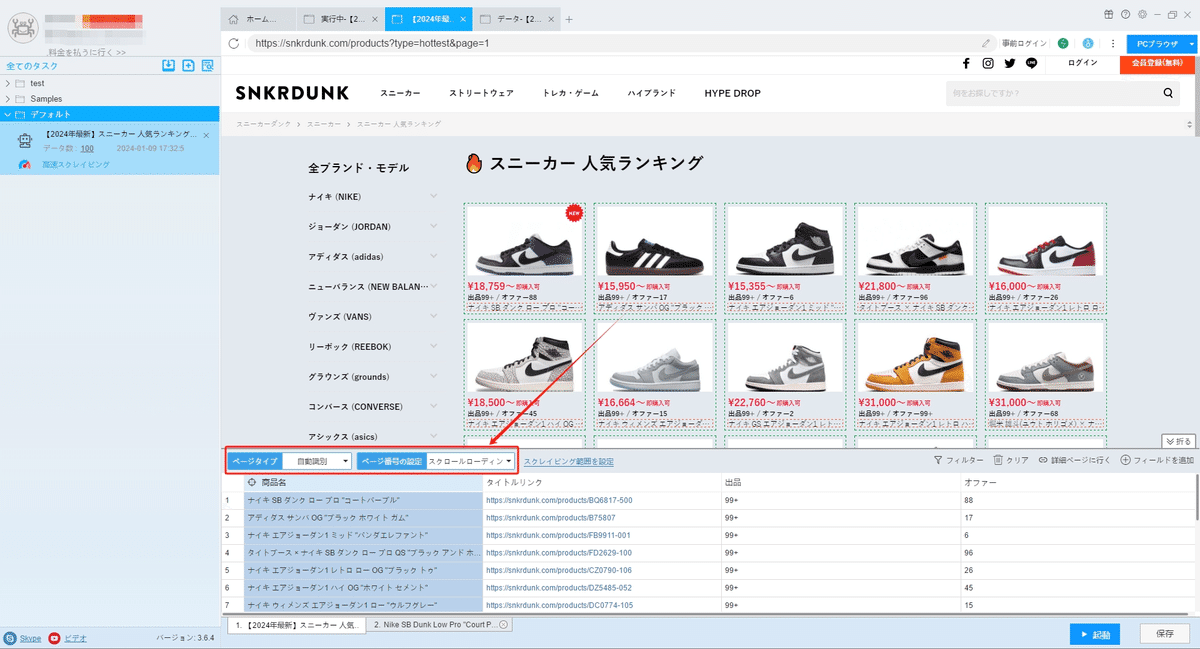1200x649 pixels.
Task: Open the new tab plus button
Action: point(569,19)
